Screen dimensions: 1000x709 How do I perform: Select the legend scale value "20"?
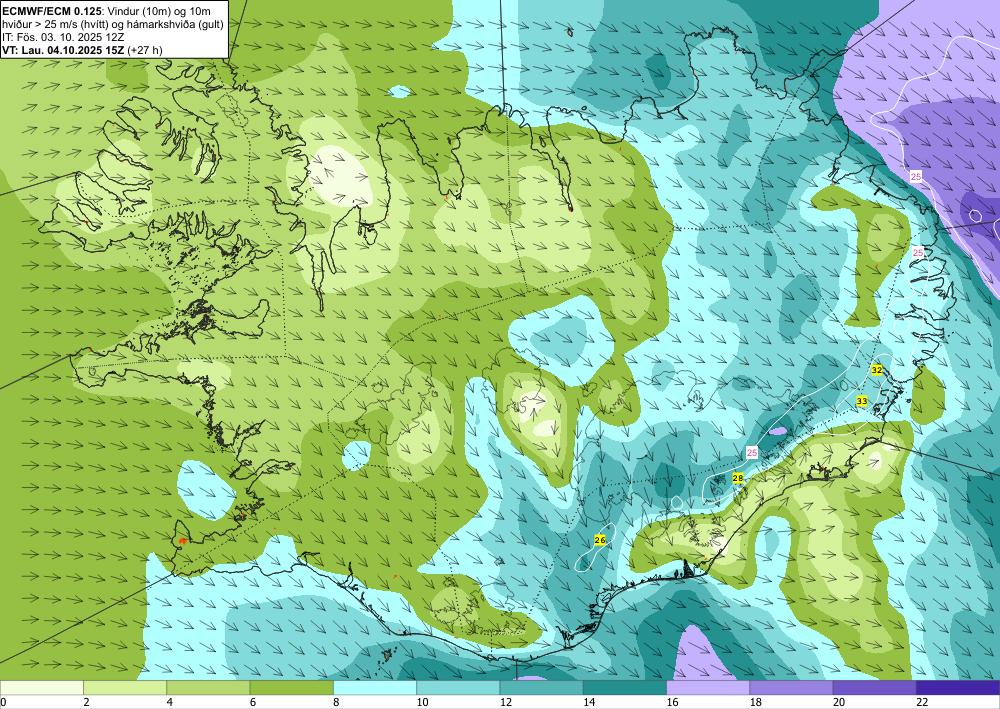(839, 702)
